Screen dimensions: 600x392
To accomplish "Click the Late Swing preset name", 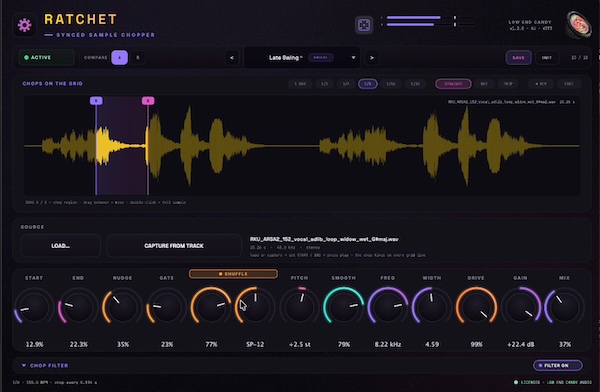I will (284, 58).
